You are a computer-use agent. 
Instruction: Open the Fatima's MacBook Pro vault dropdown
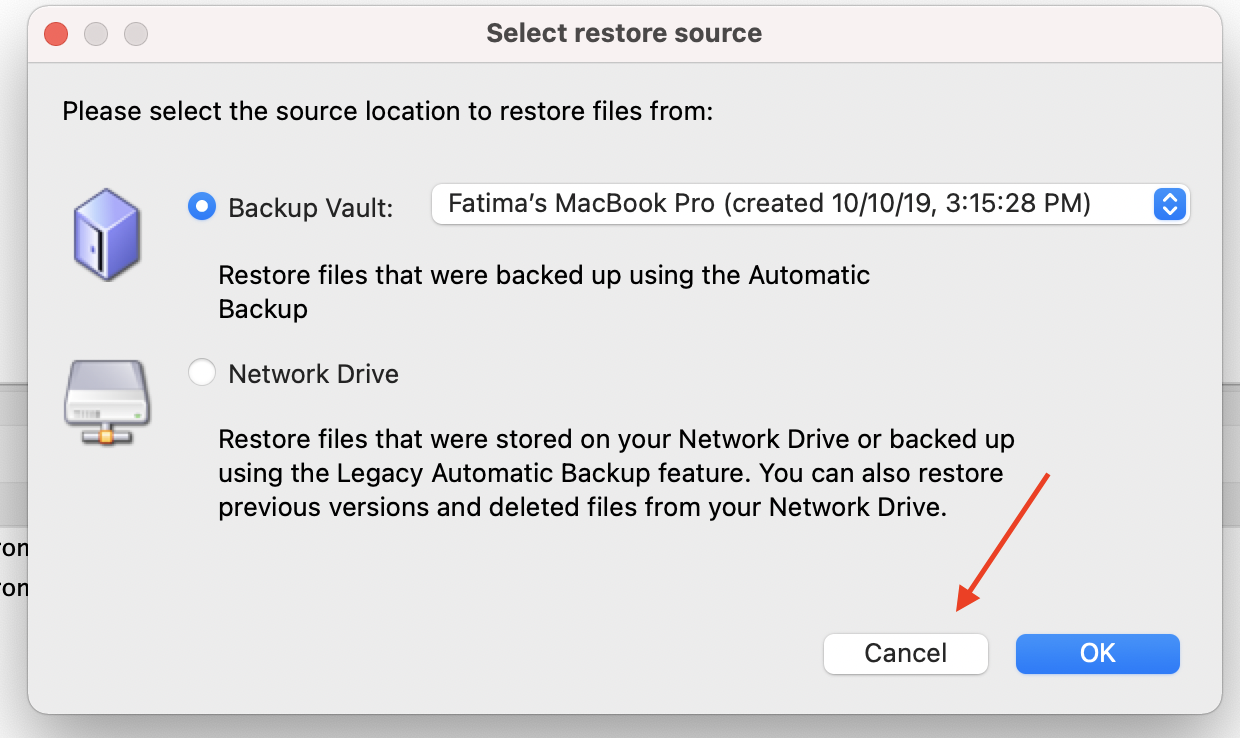point(810,204)
